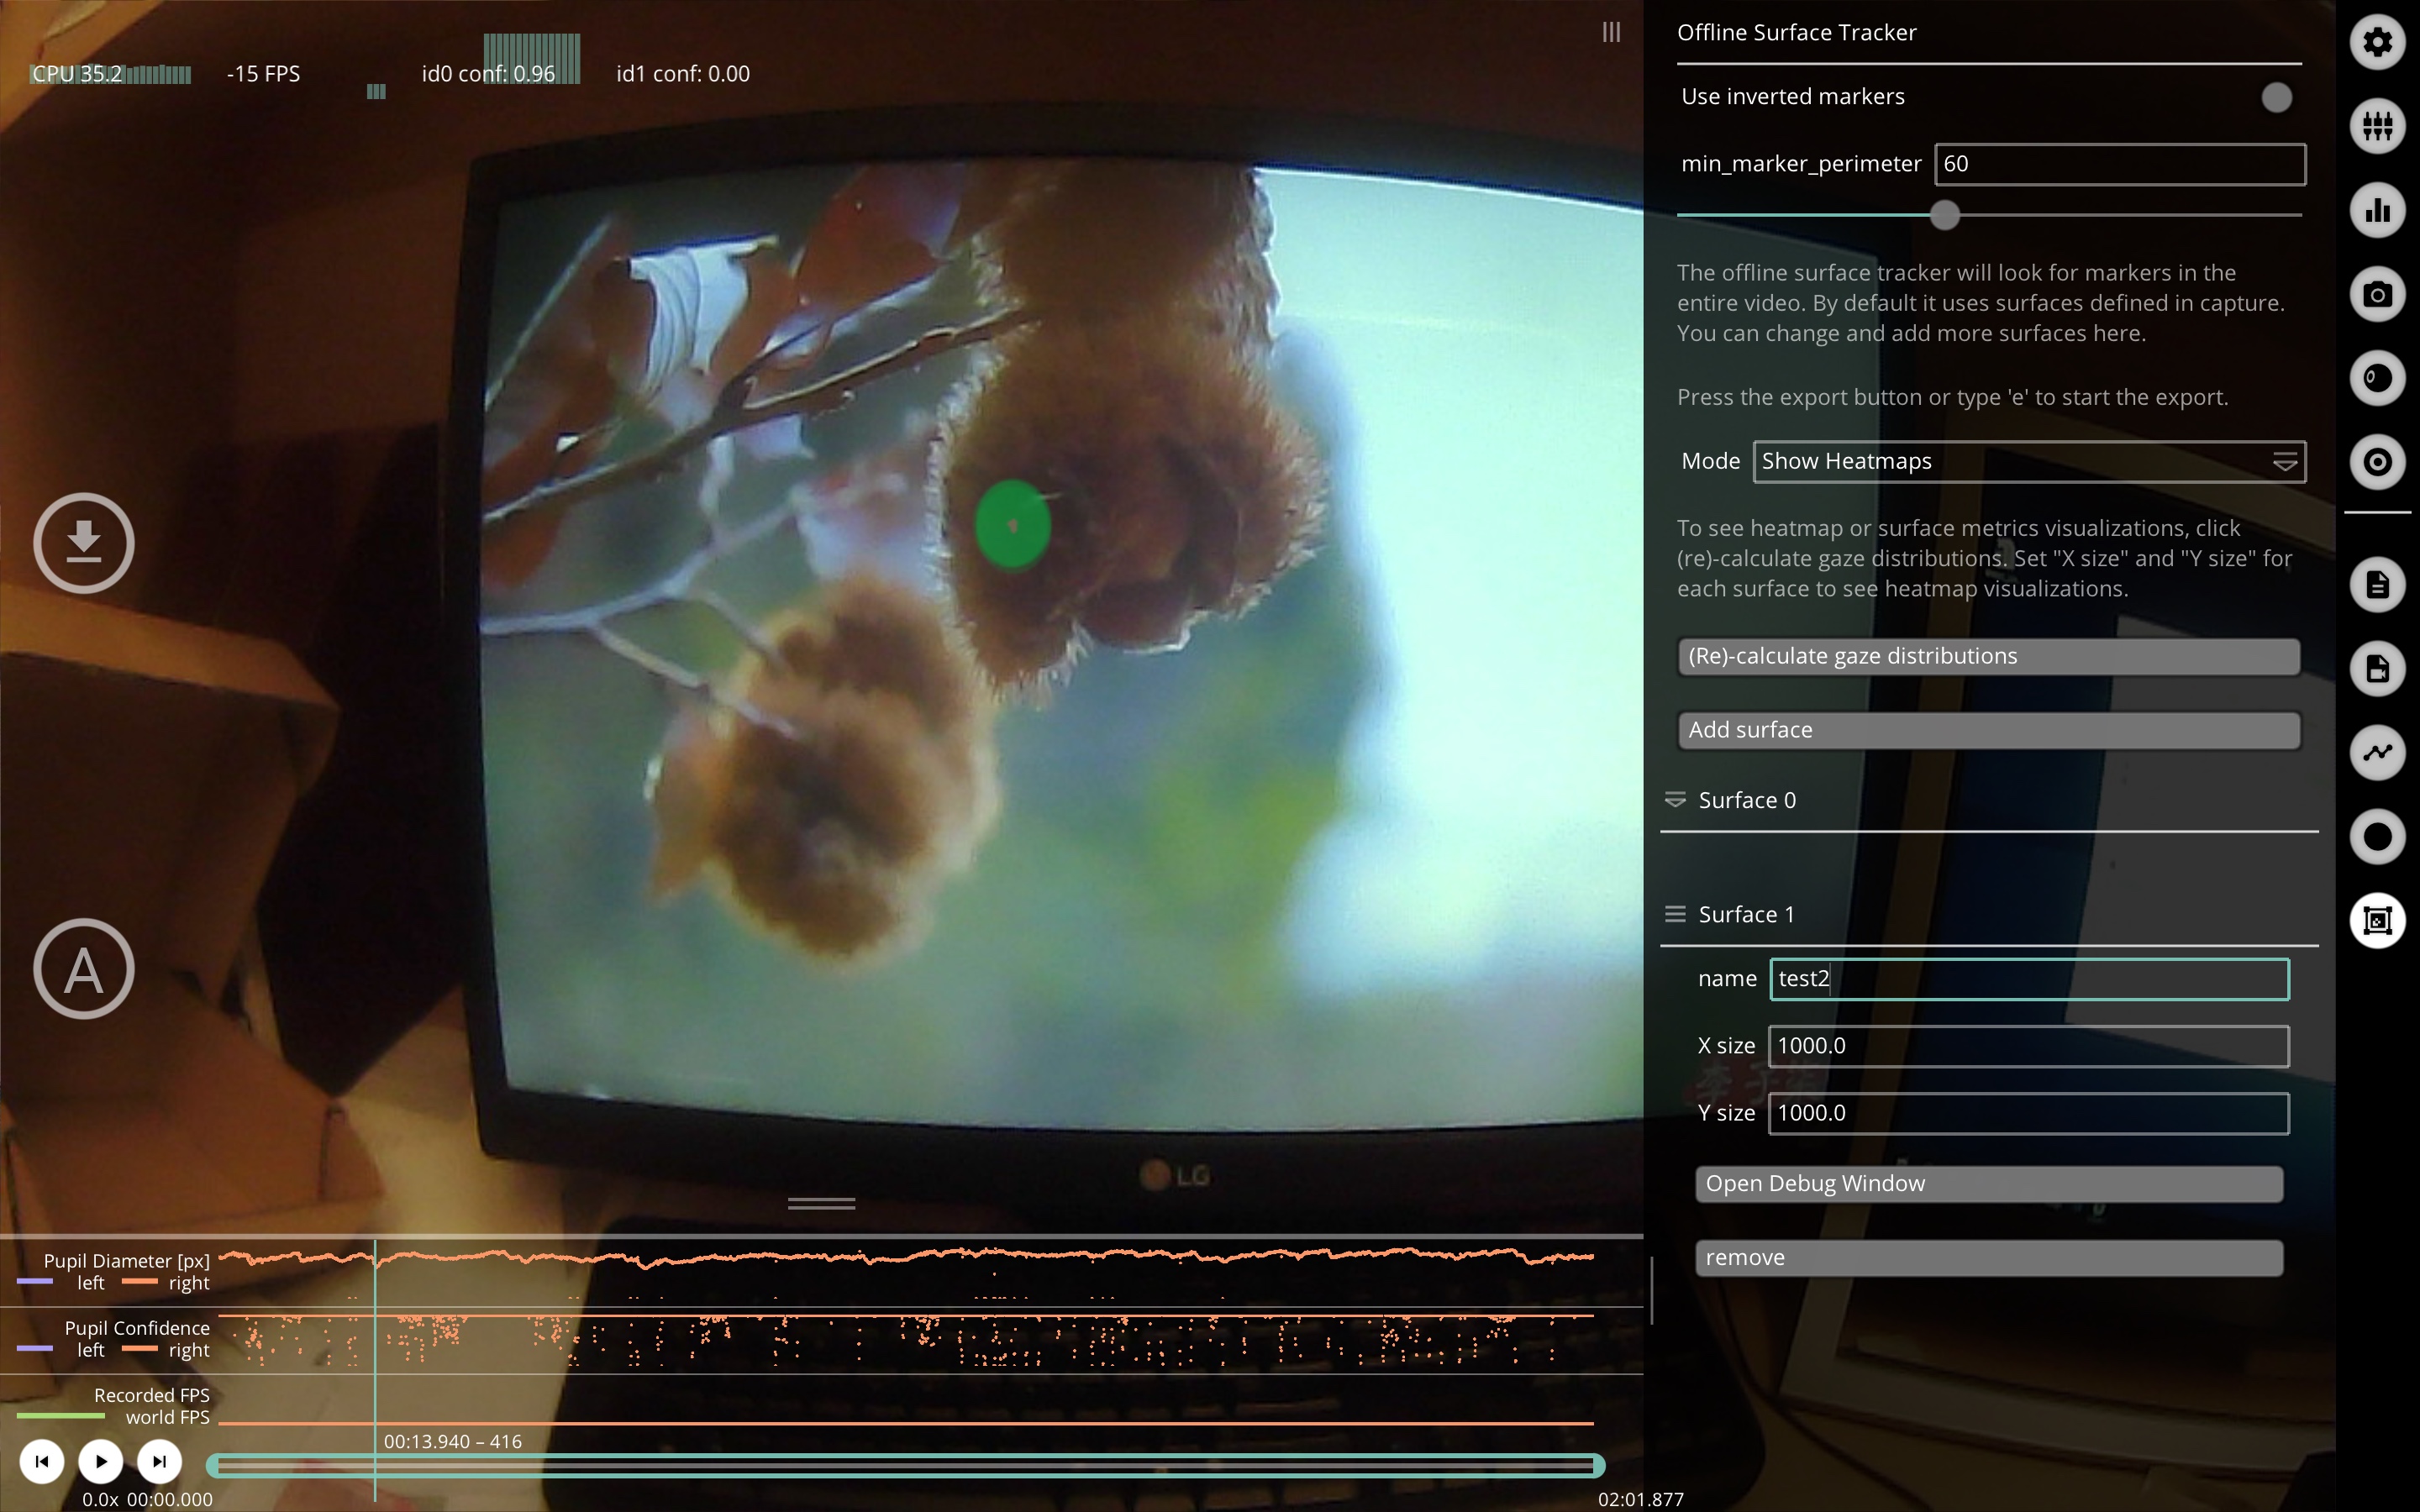
Task: Click the Pupil Confidence timeline label
Action: pyautogui.click(x=137, y=1328)
